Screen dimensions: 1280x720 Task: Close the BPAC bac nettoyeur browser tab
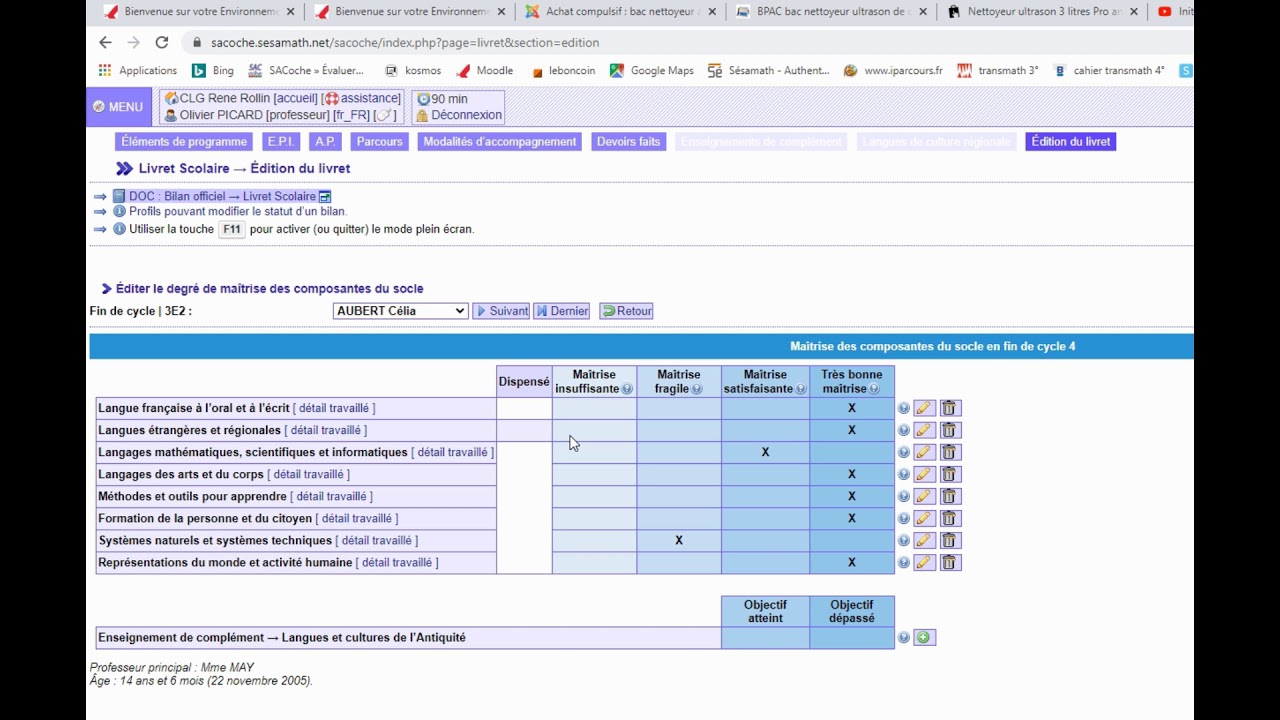tap(923, 12)
